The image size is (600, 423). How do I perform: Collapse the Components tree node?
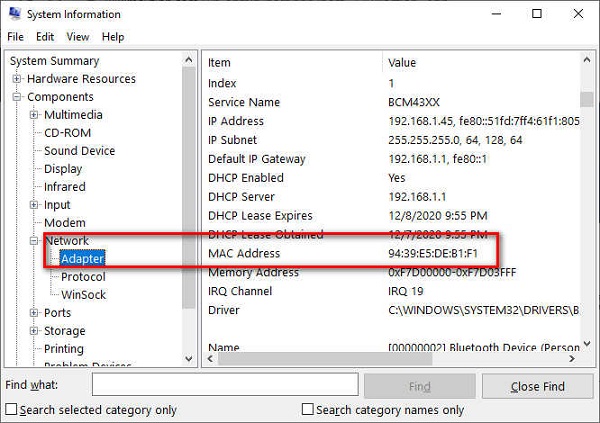[x=17, y=97]
